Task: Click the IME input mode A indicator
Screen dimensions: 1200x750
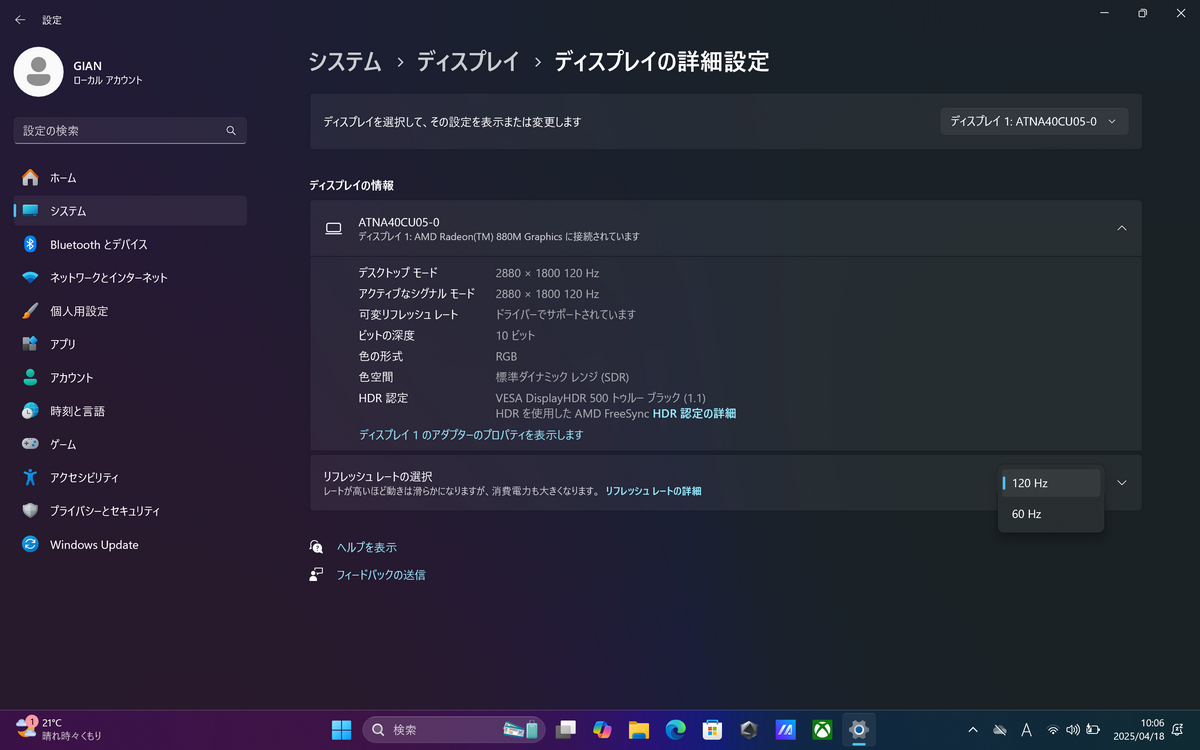Action: tap(1026, 730)
